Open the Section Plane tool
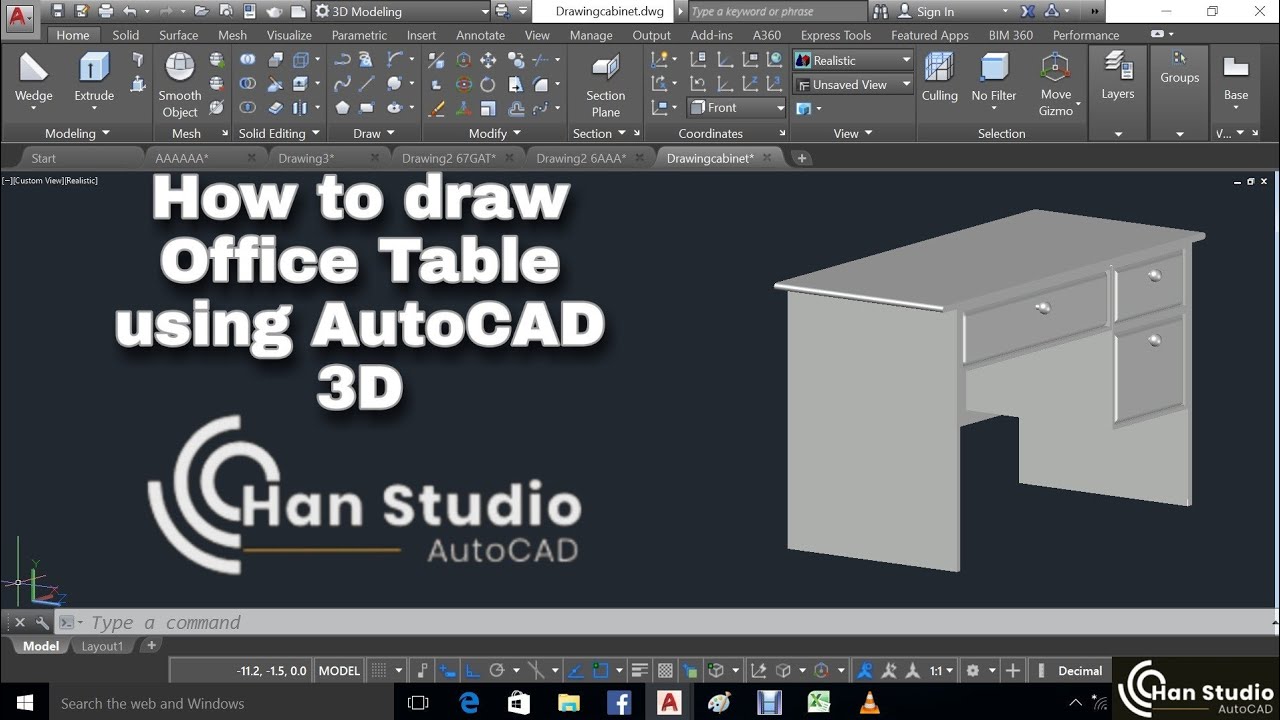Image resolution: width=1280 pixels, height=720 pixels. click(605, 86)
